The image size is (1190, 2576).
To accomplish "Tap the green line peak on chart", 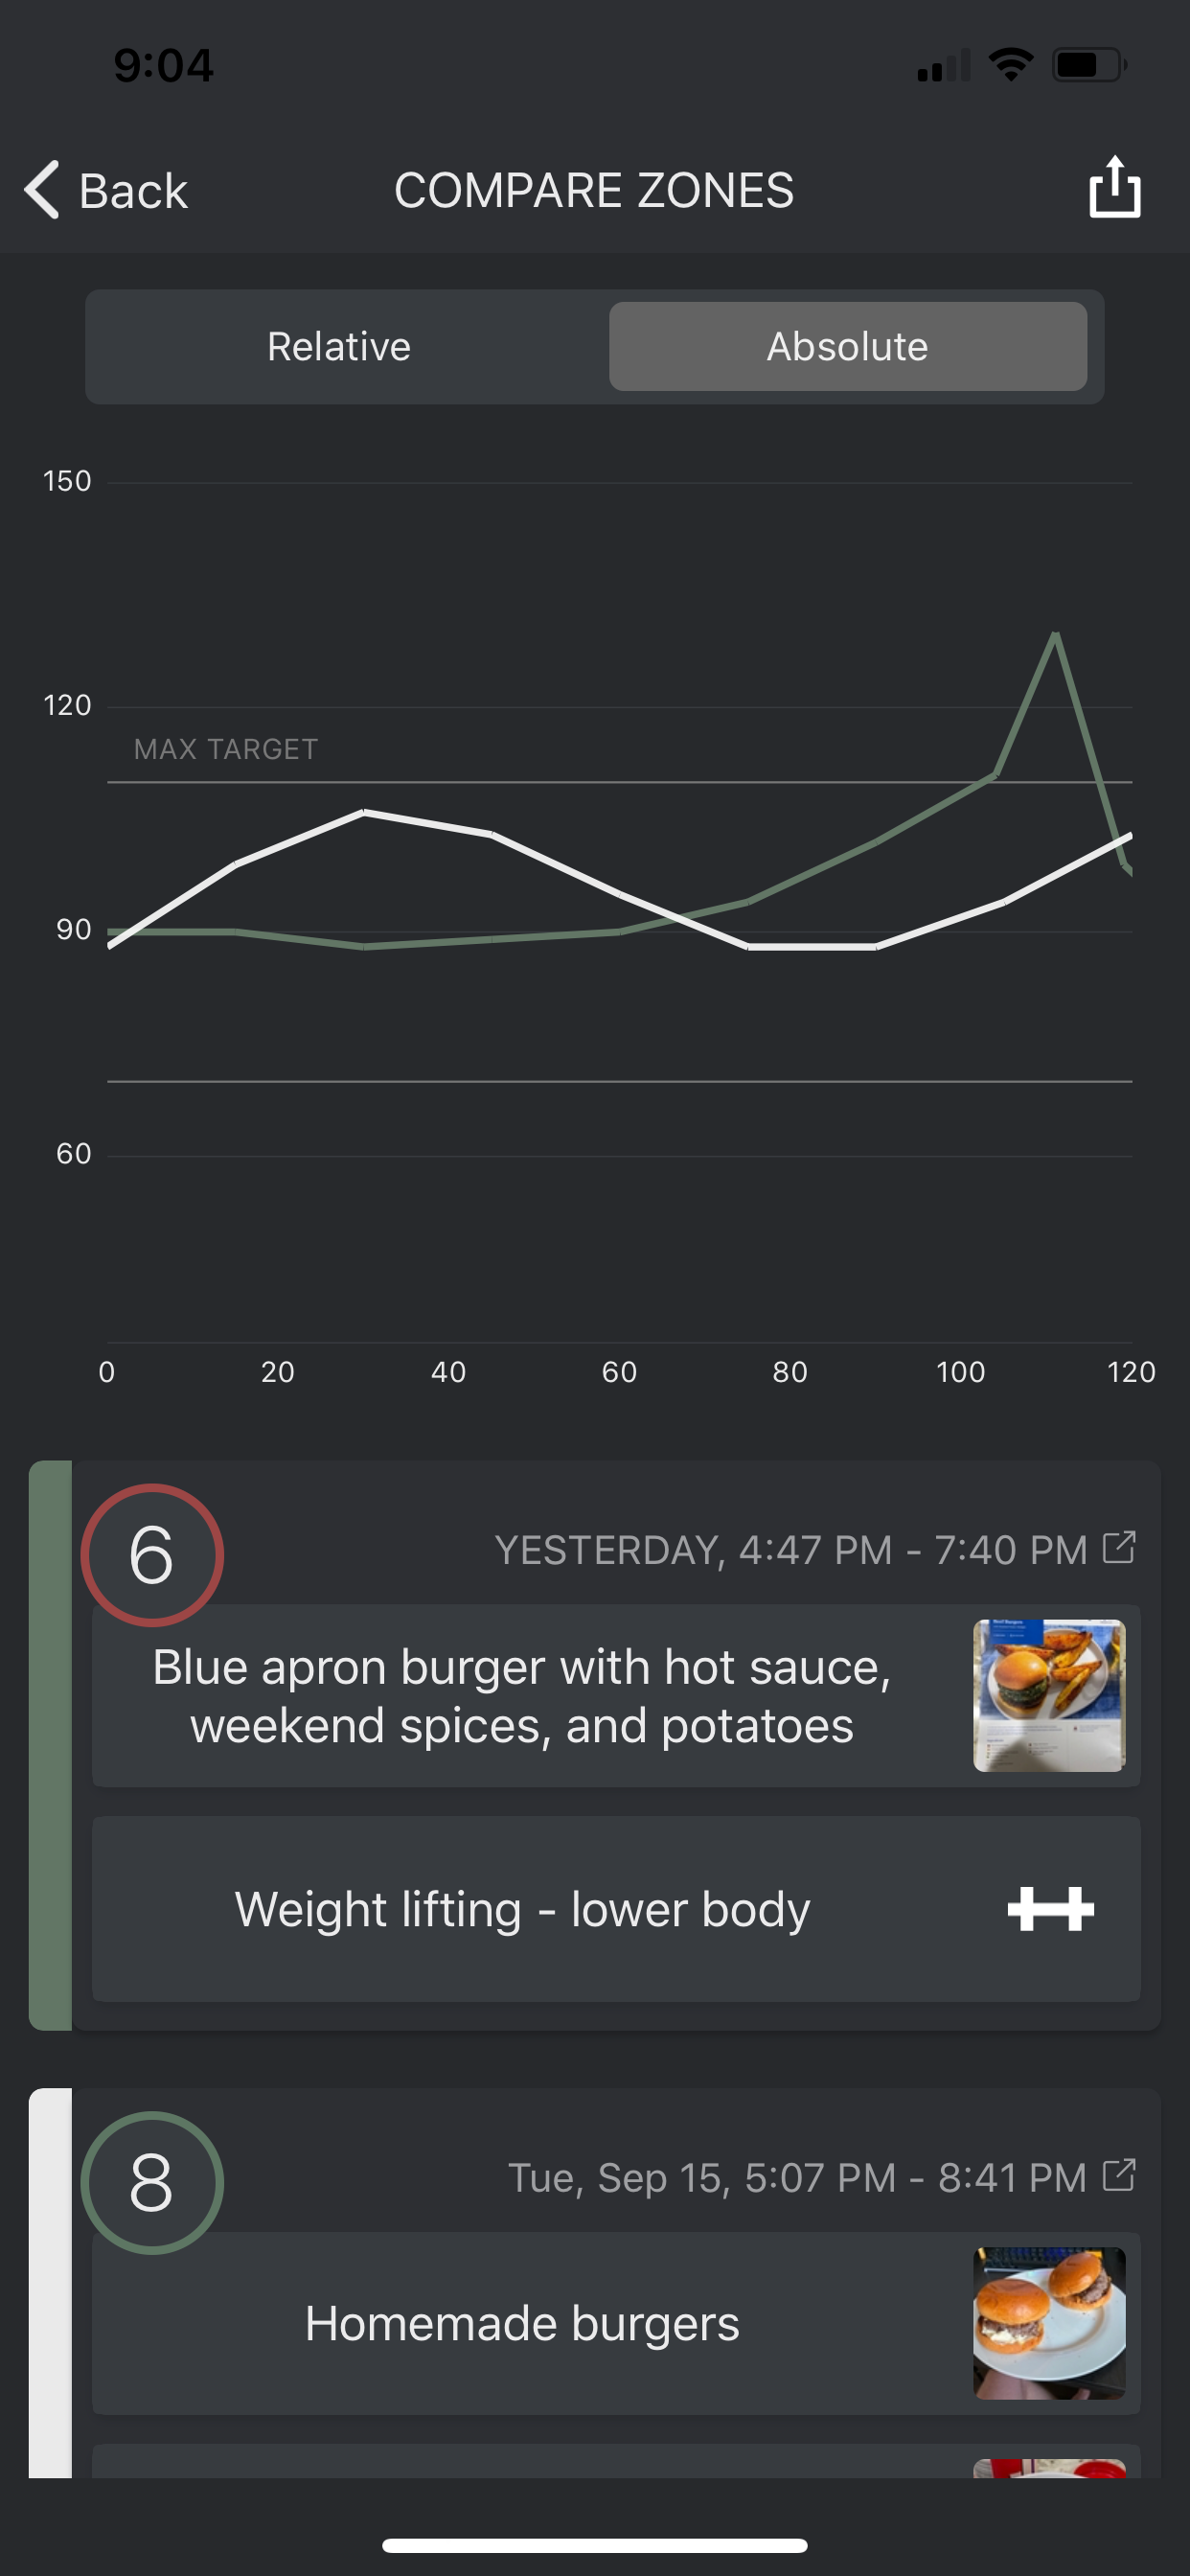I will (x=1055, y=634).
